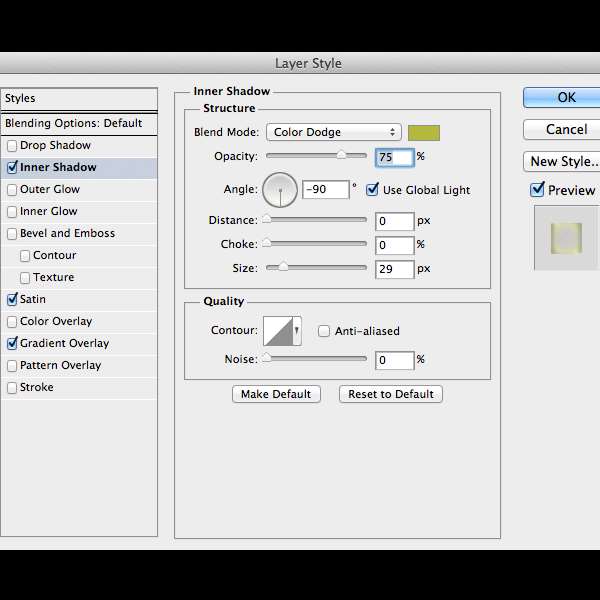The height and width of the screenshot is (600, 600).
Task: Expand the Contour picker arrow
Action: pyautogui.click(x=297, y=331)
